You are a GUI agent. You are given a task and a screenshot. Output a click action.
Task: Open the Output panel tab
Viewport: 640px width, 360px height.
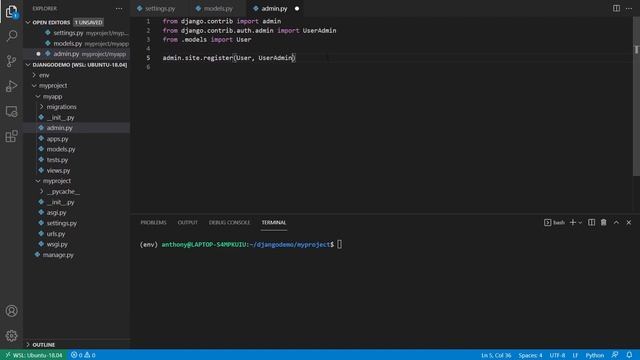188,223
